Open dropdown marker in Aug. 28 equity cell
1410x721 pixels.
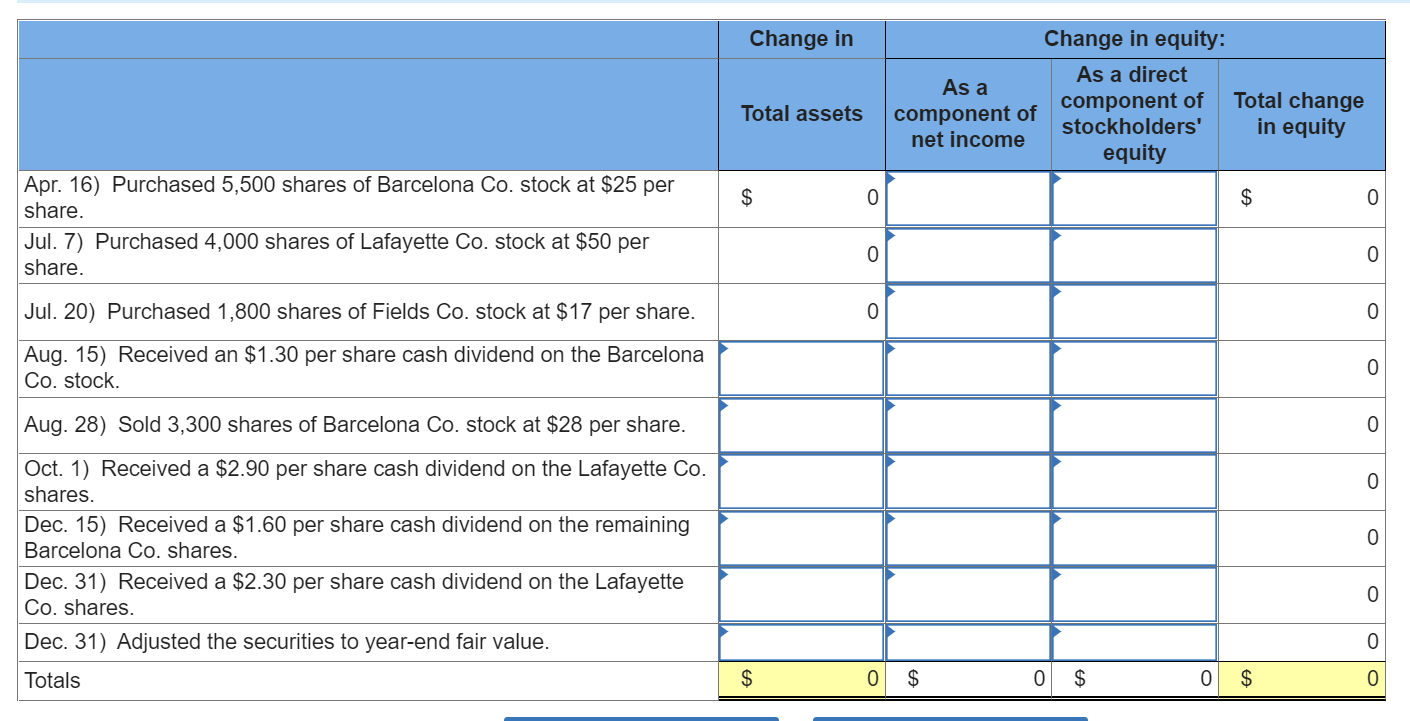tap(1056, 403)
